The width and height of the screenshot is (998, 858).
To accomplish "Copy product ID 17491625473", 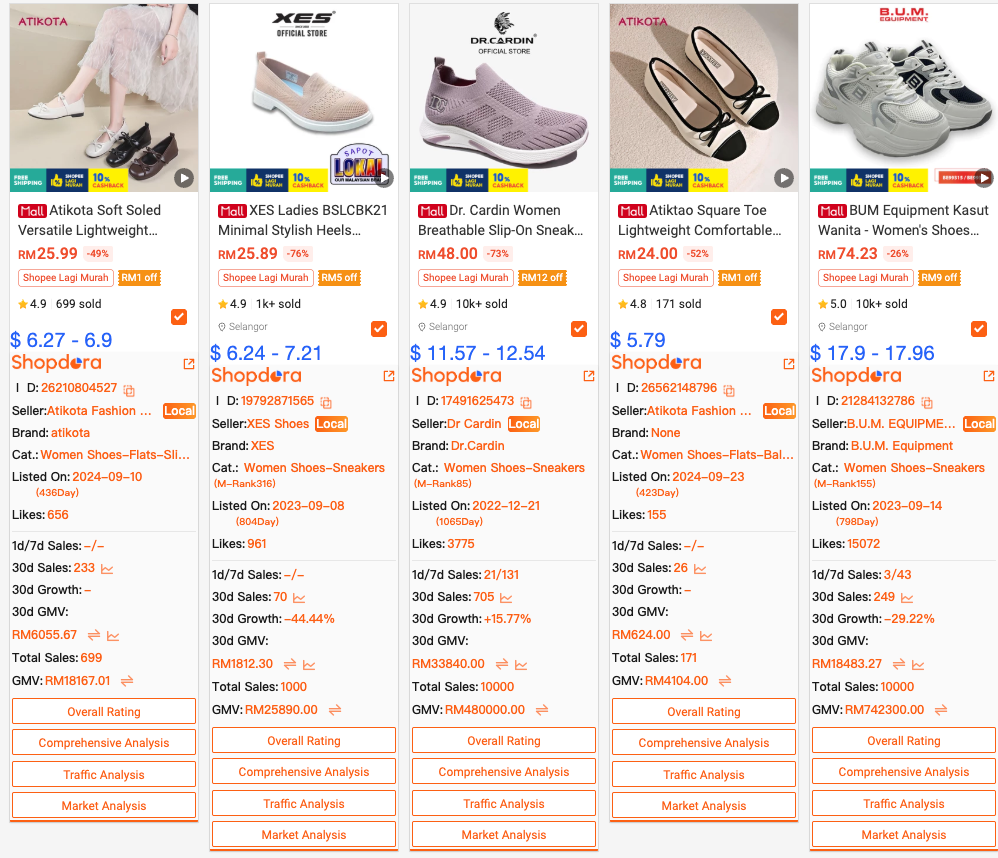I will tap(526, 402).
